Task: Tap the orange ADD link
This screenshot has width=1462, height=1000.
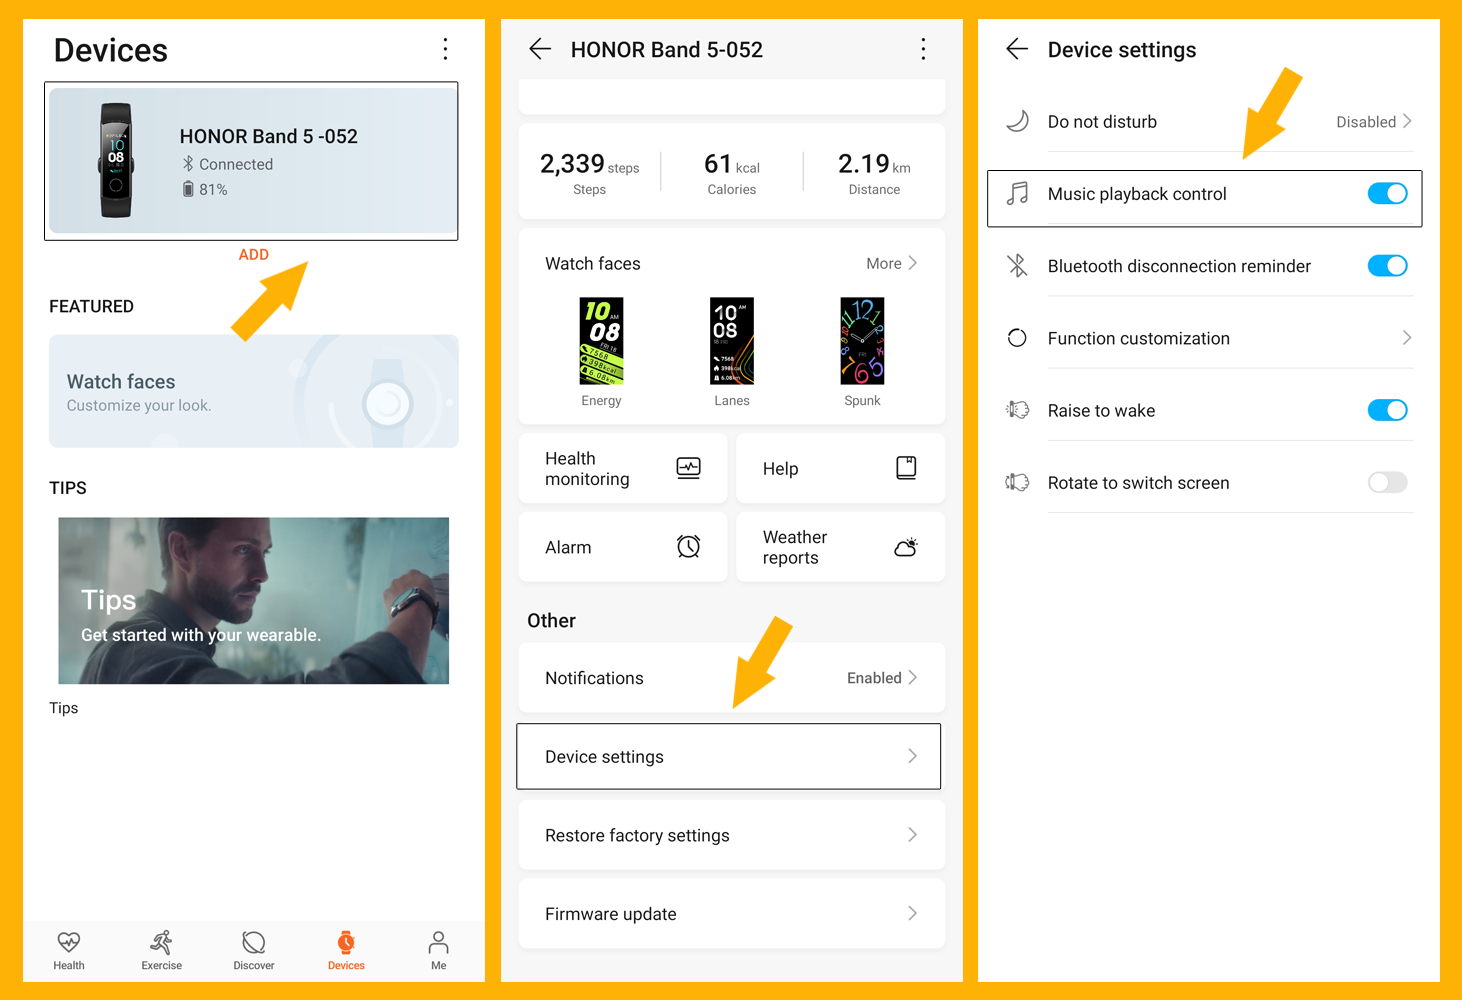Action: pos(253,255)
